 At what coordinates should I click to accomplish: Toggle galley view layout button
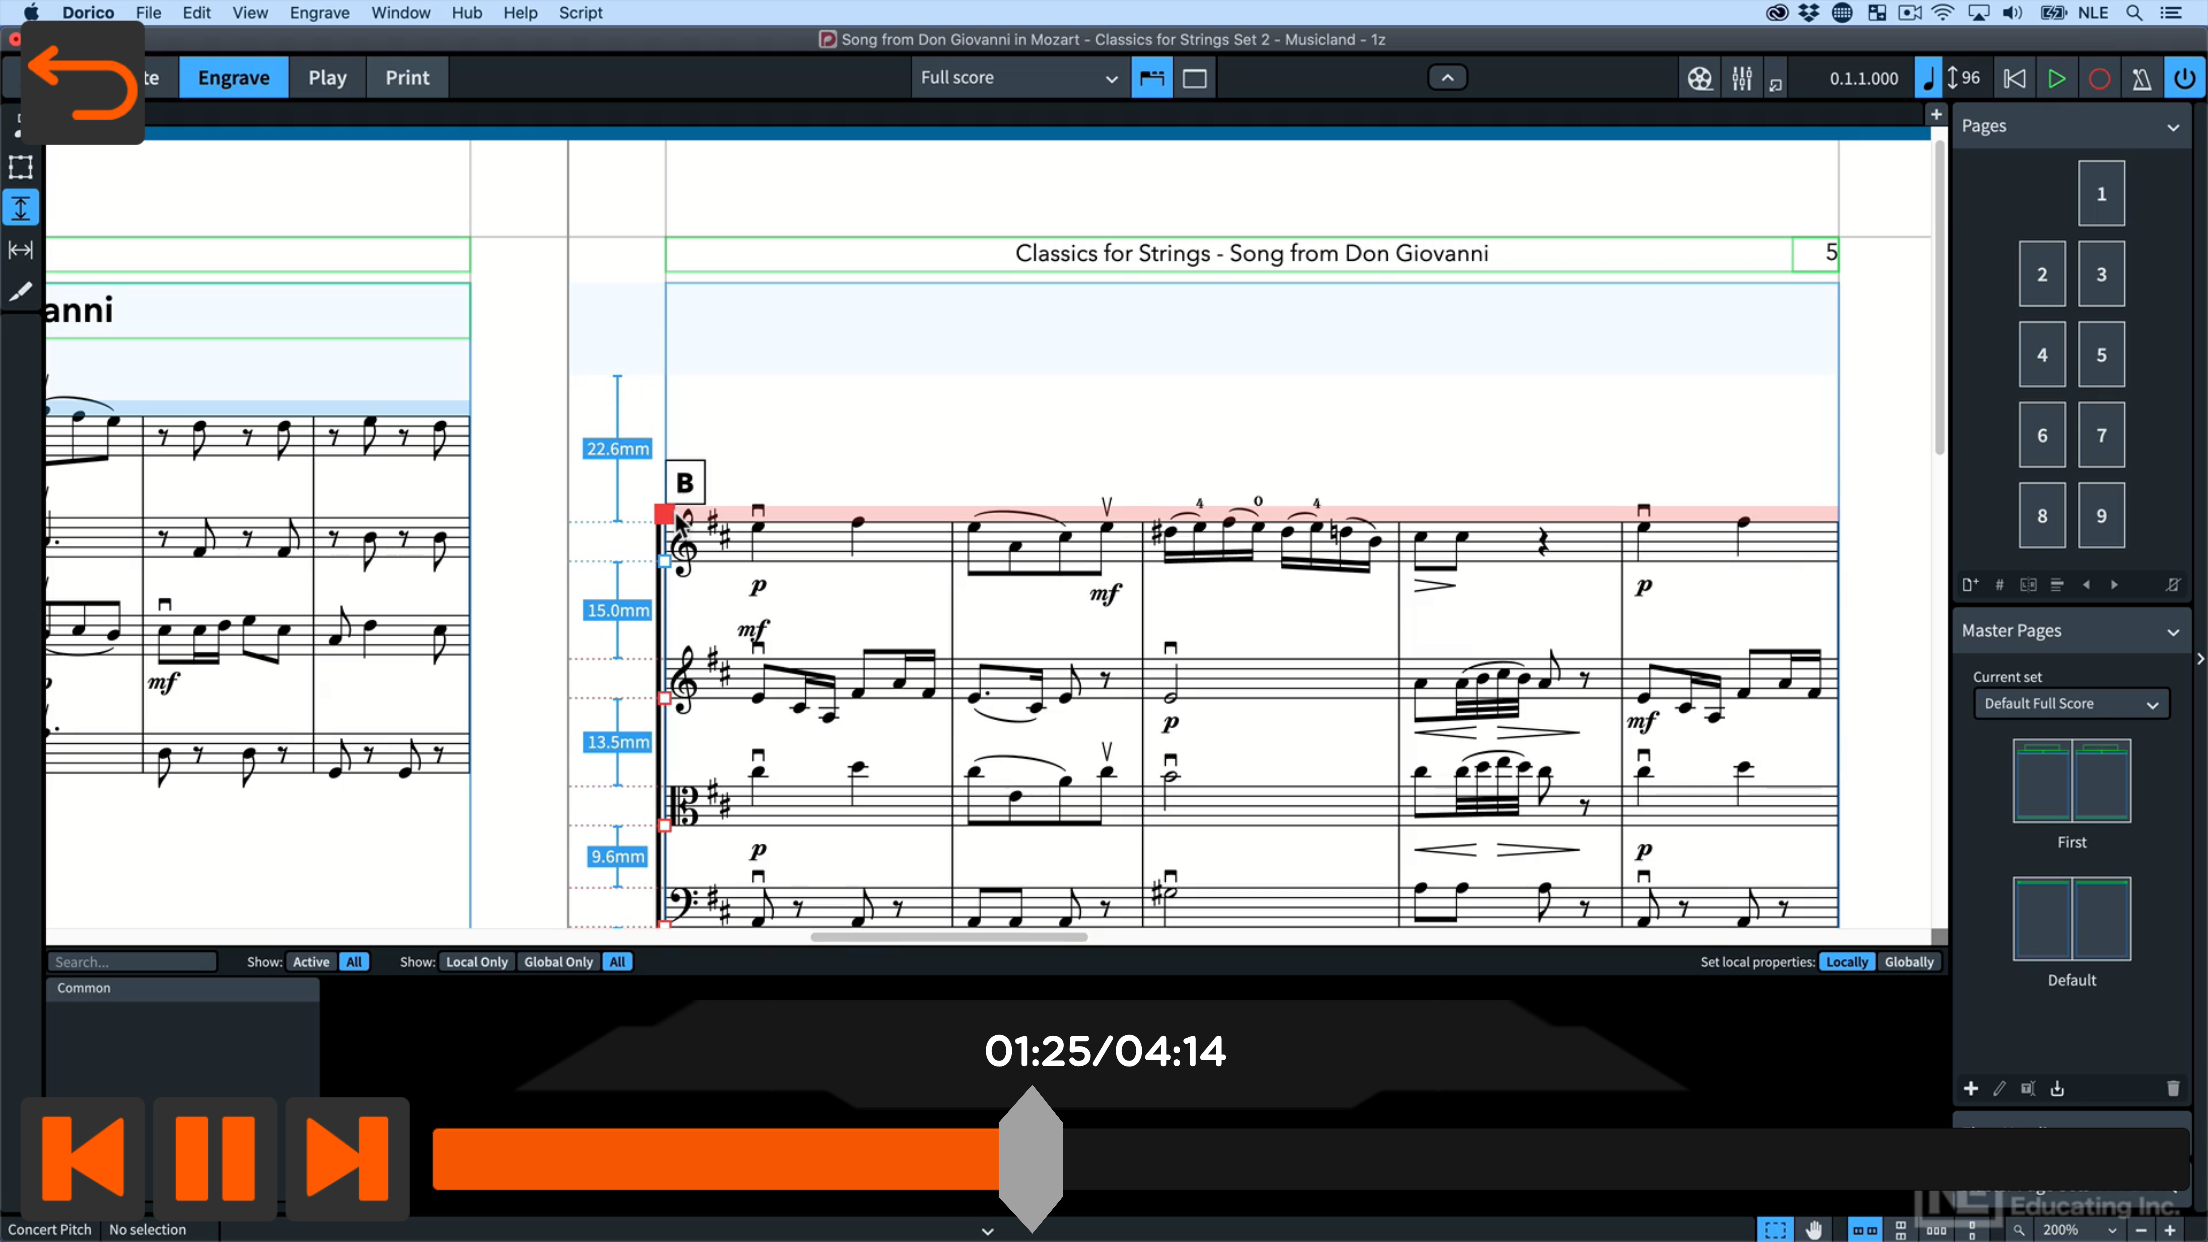(1195, 78)
